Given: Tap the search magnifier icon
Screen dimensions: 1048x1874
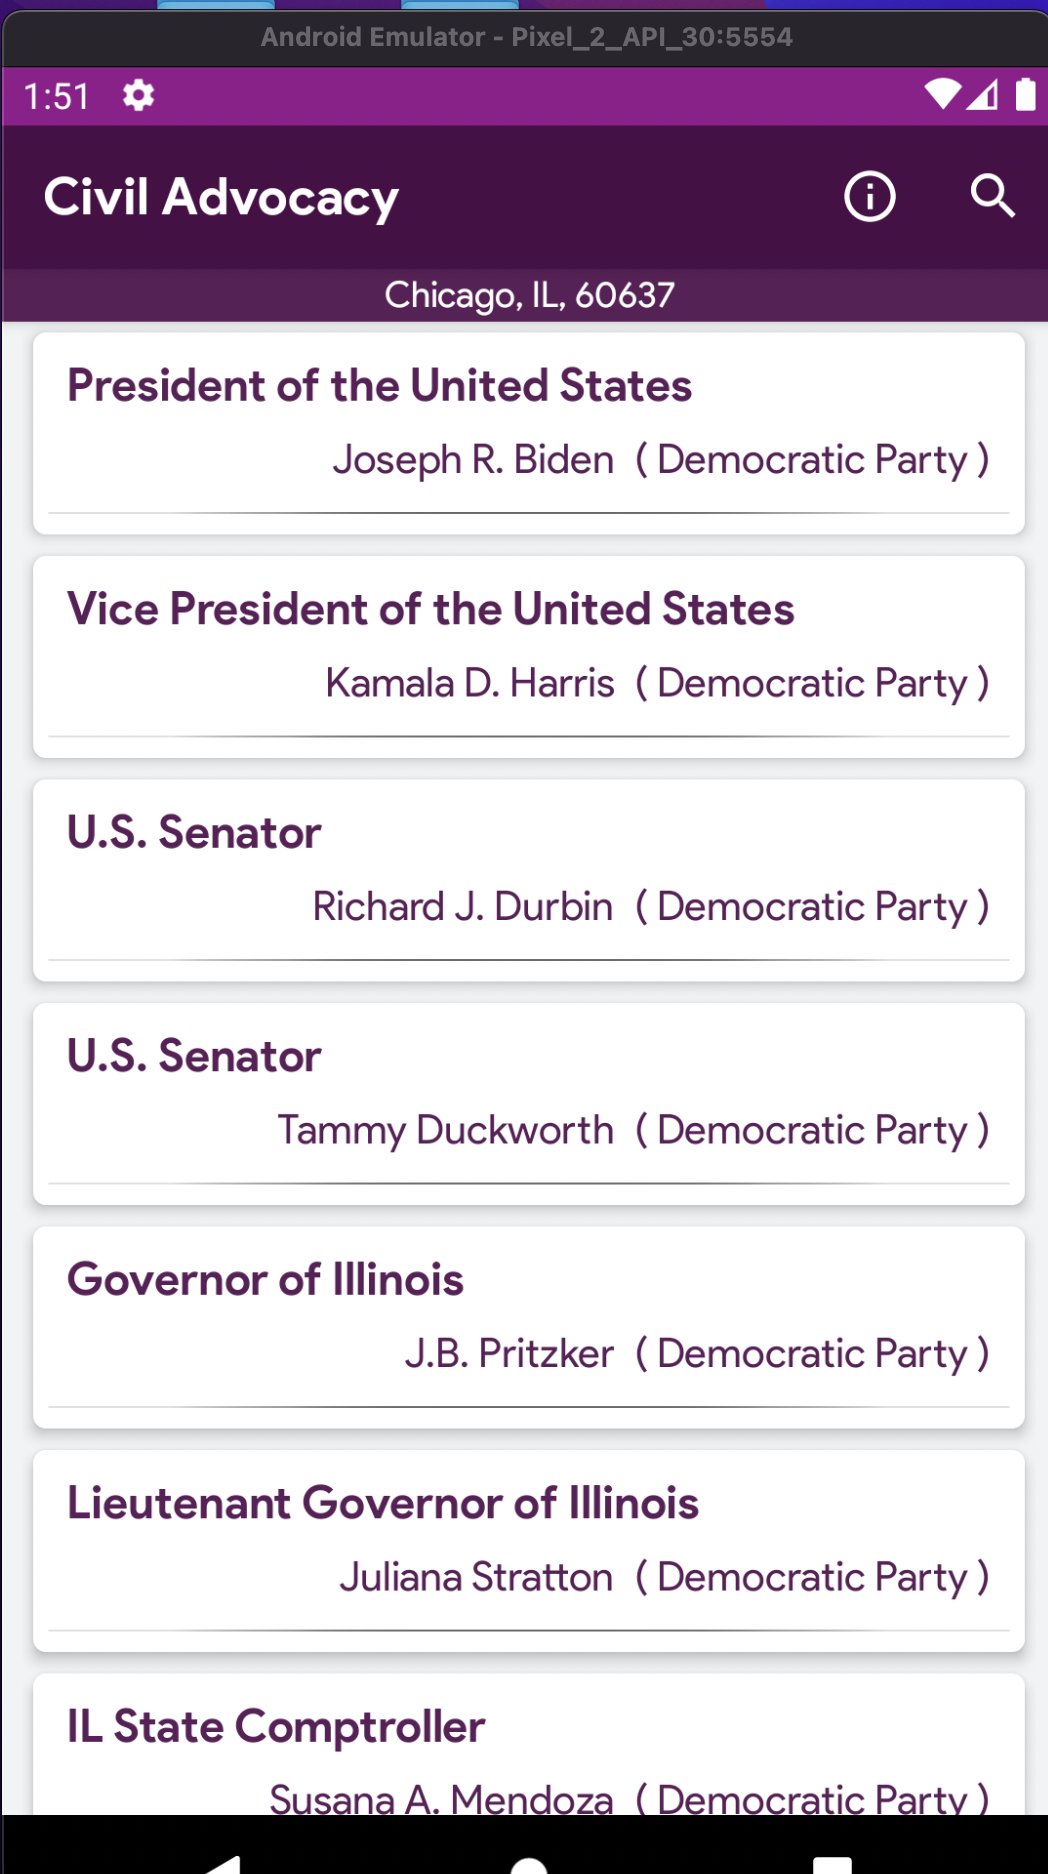Looking at the screenshot, I should 992,196.
